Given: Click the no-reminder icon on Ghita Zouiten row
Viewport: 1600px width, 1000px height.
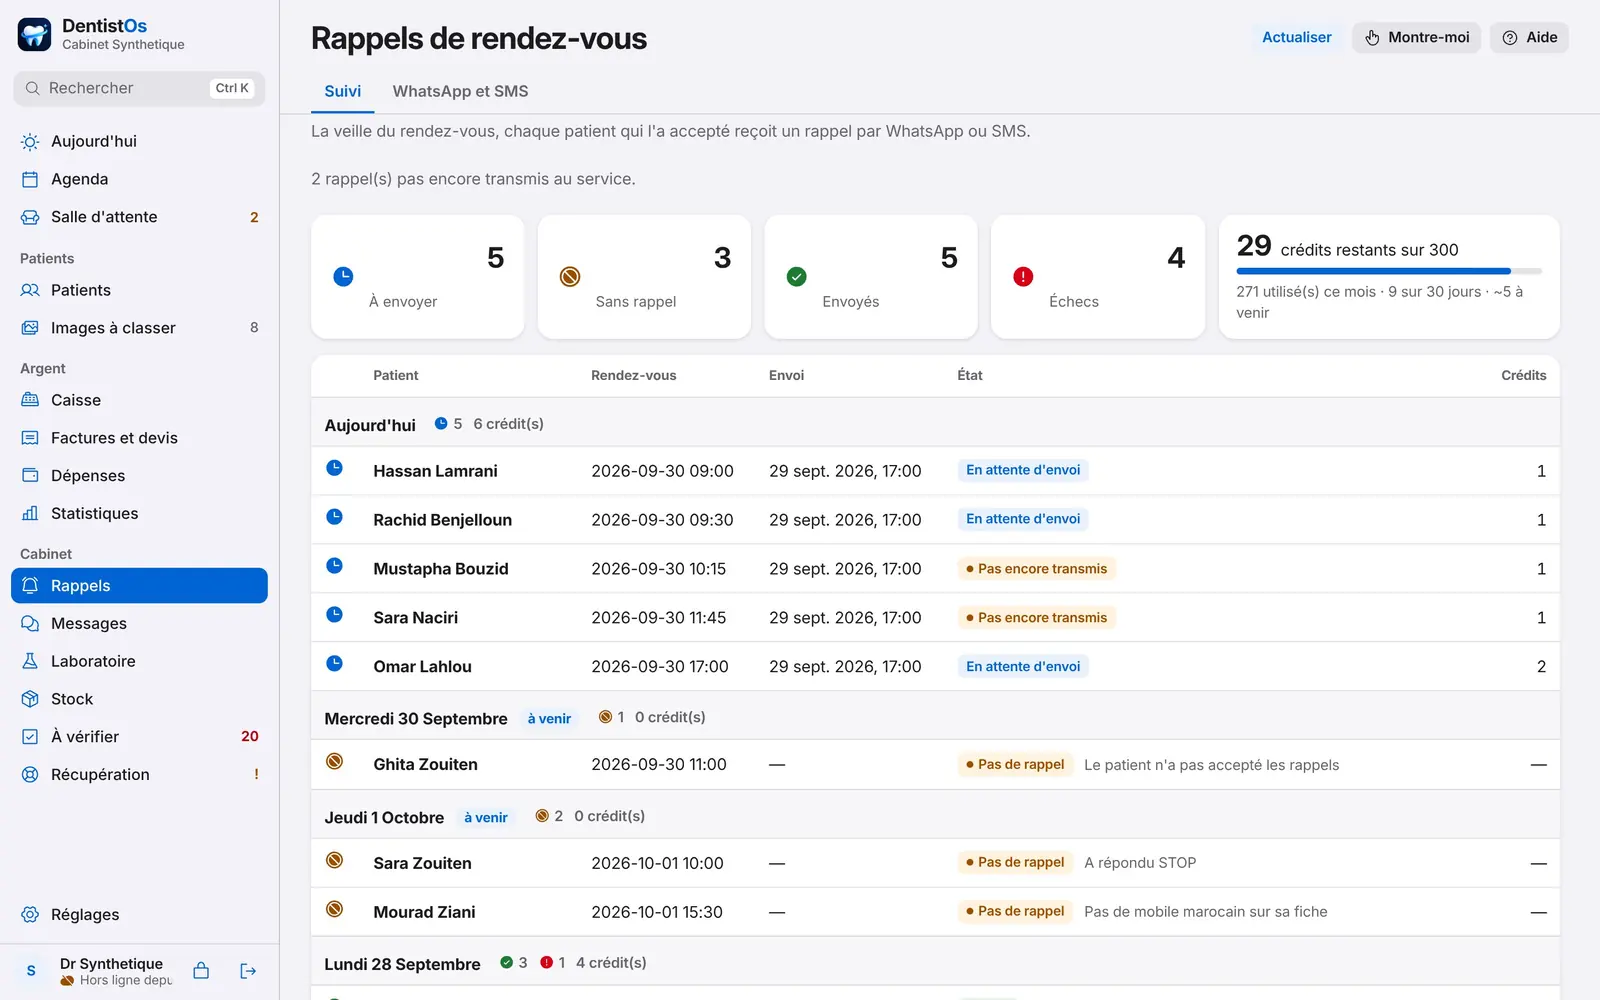Looking at the screenshot, I should (x=334, y=761).
